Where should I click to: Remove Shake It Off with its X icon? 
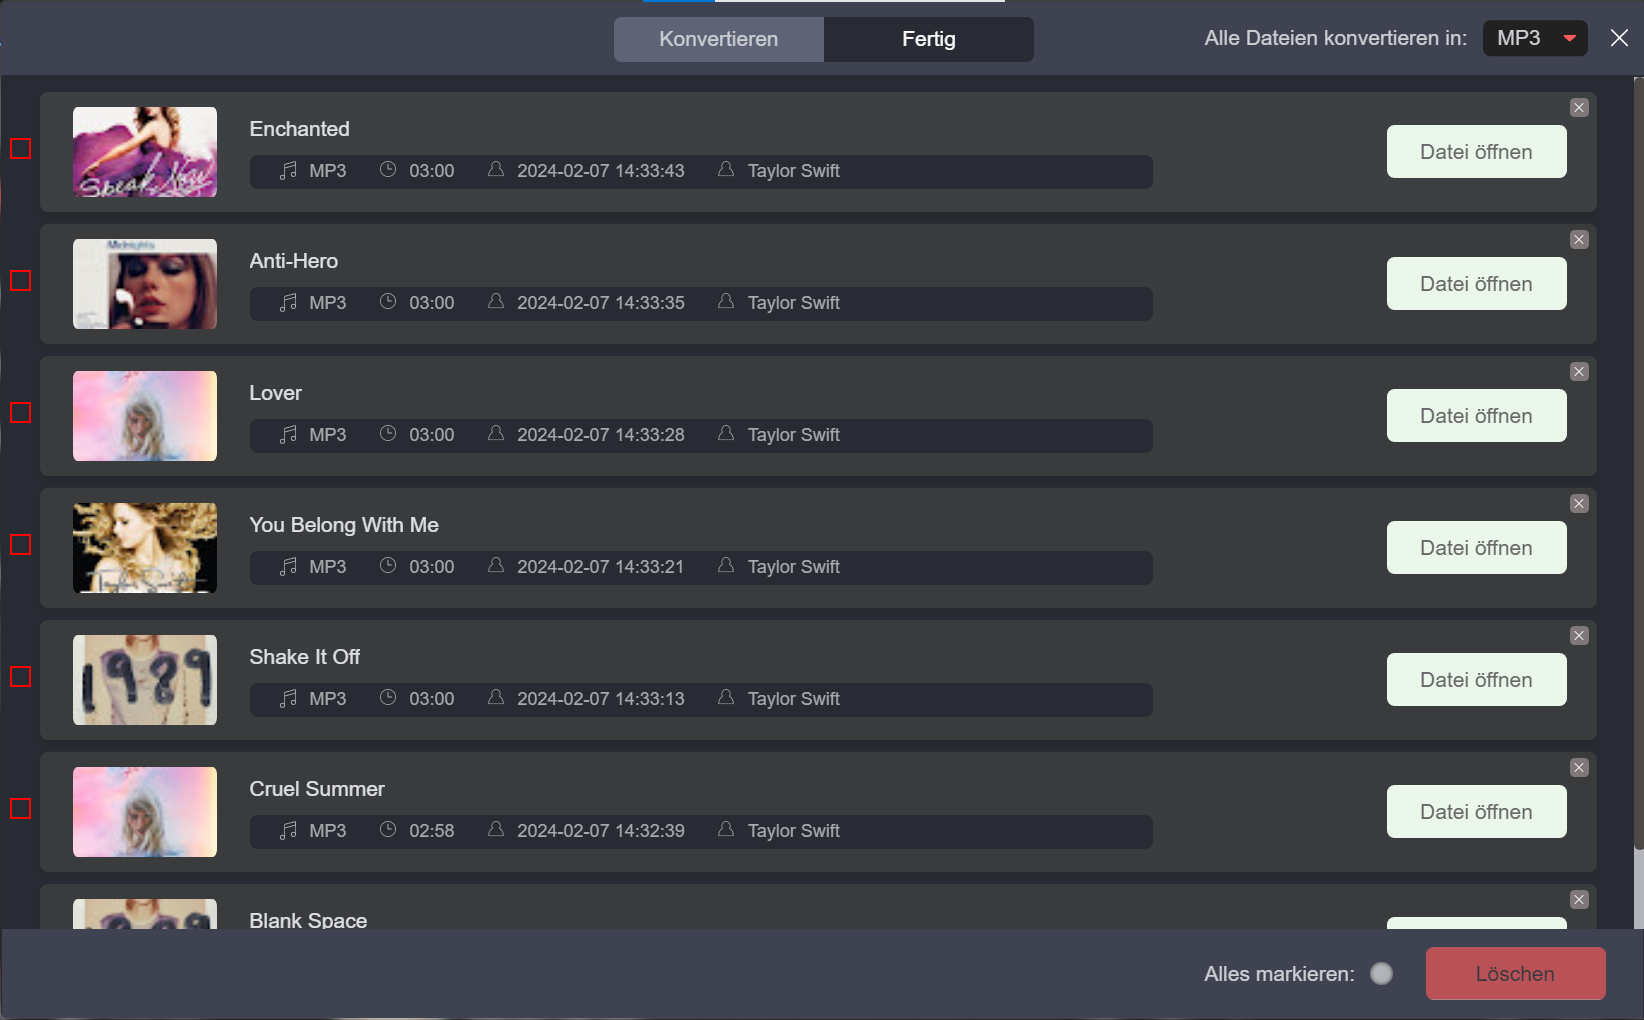[1579, 635]
